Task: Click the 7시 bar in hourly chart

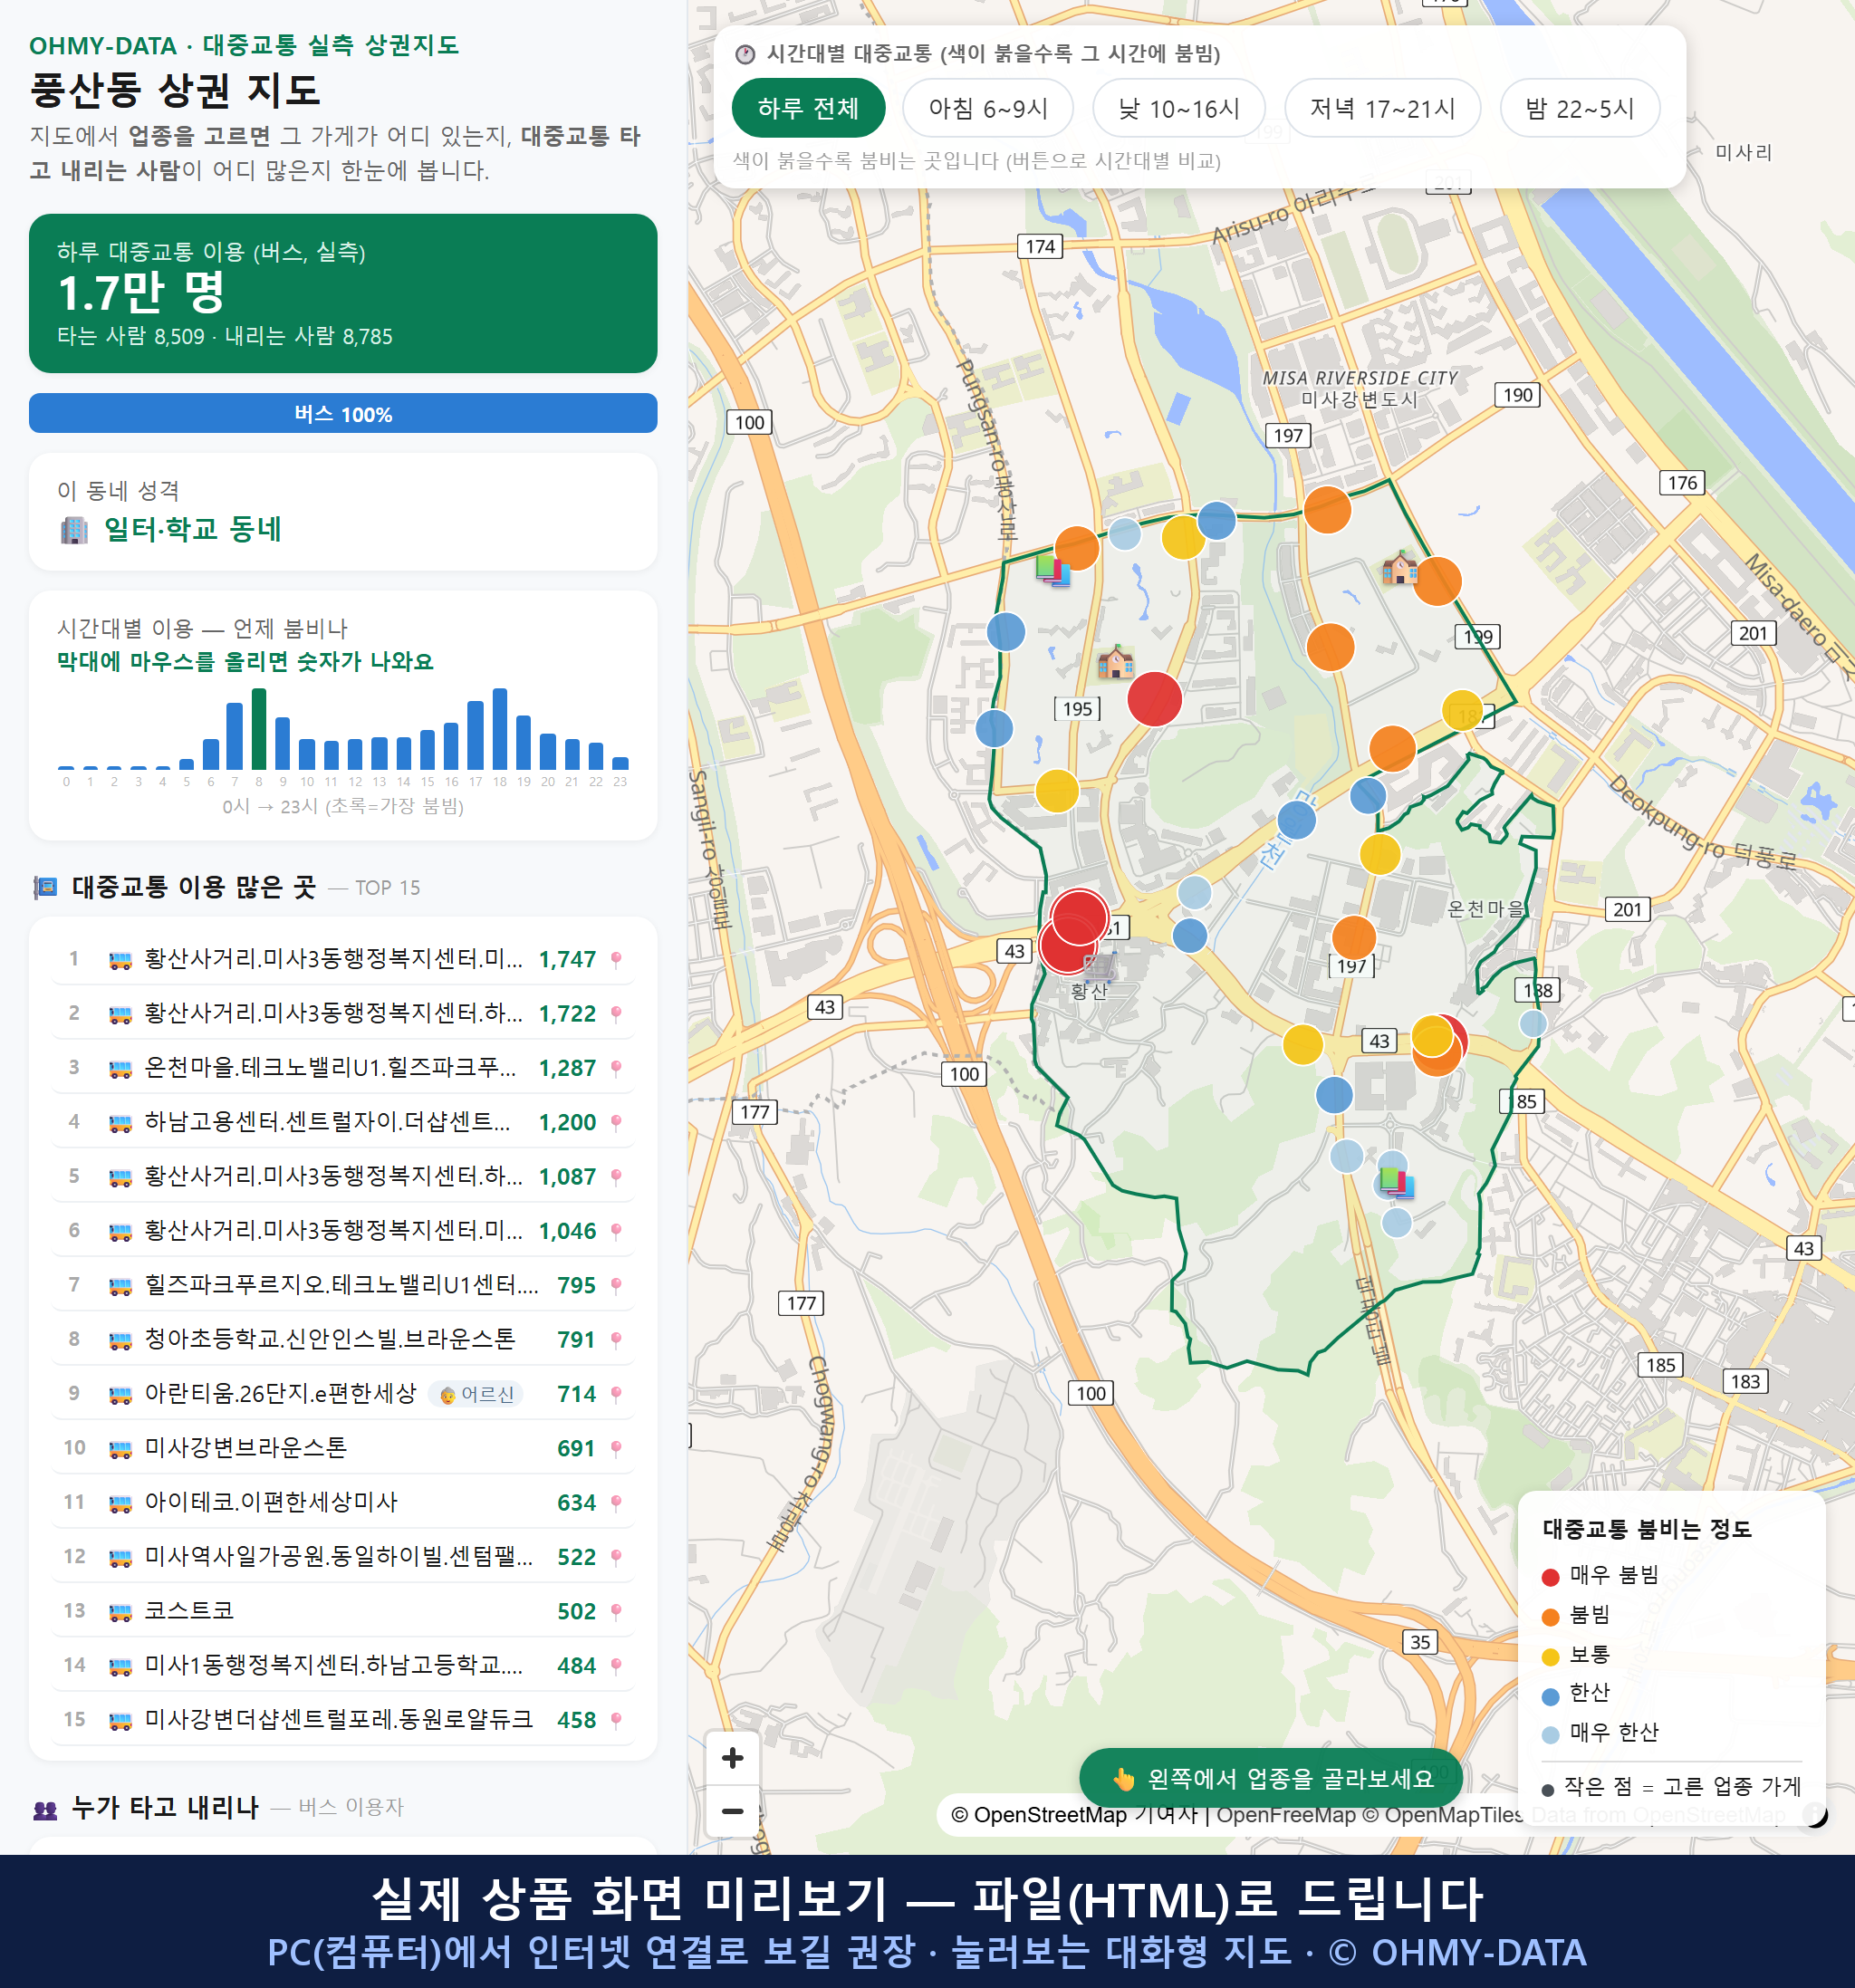Action: pos(235,736)
